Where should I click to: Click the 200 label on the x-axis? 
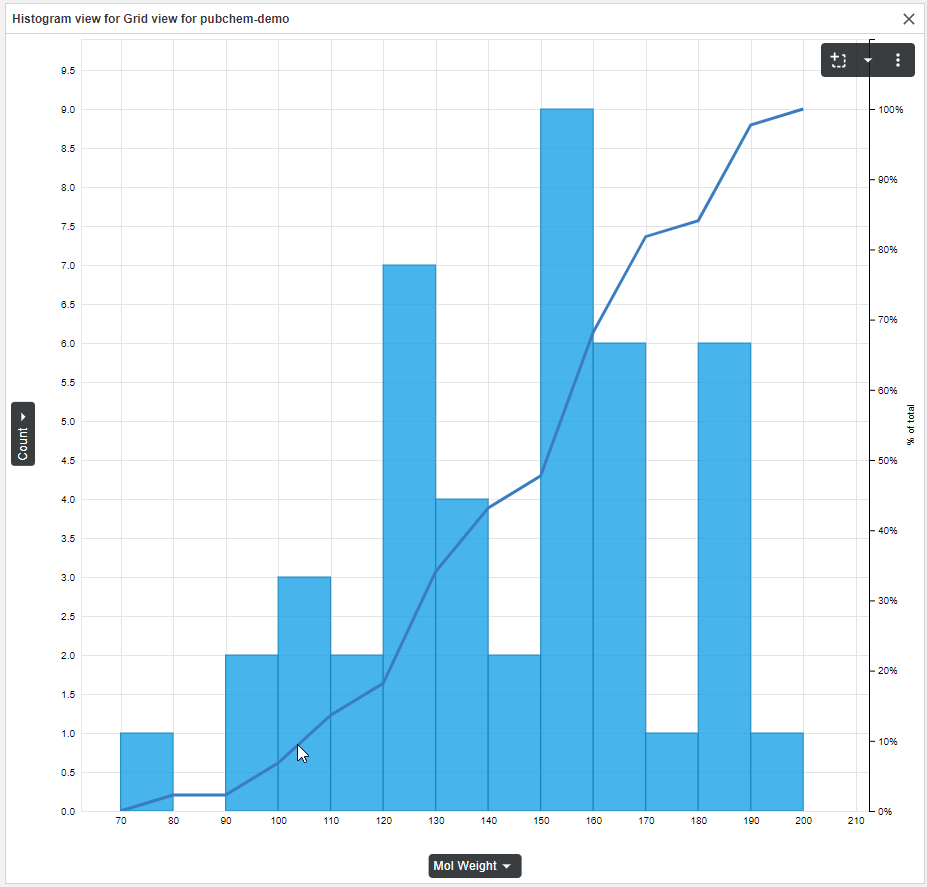pos(804,821)
